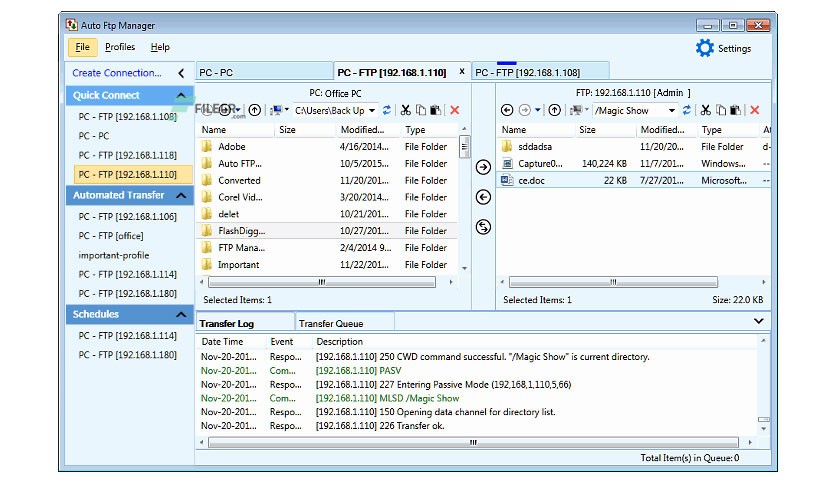Click the FTP panel horizontal scrollbar thumb

pyautogui.click(x=613, y=282)
